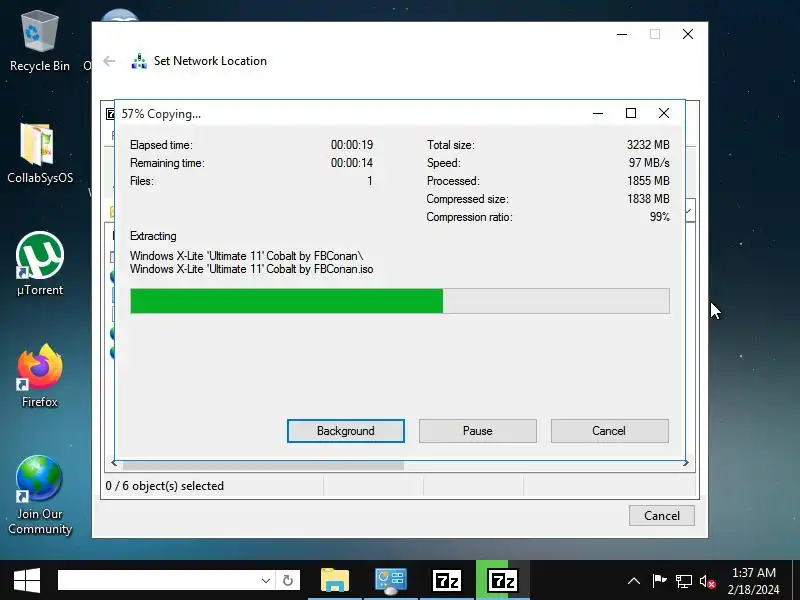Maximize the 57% Copying dialog

tap(631, 113)
